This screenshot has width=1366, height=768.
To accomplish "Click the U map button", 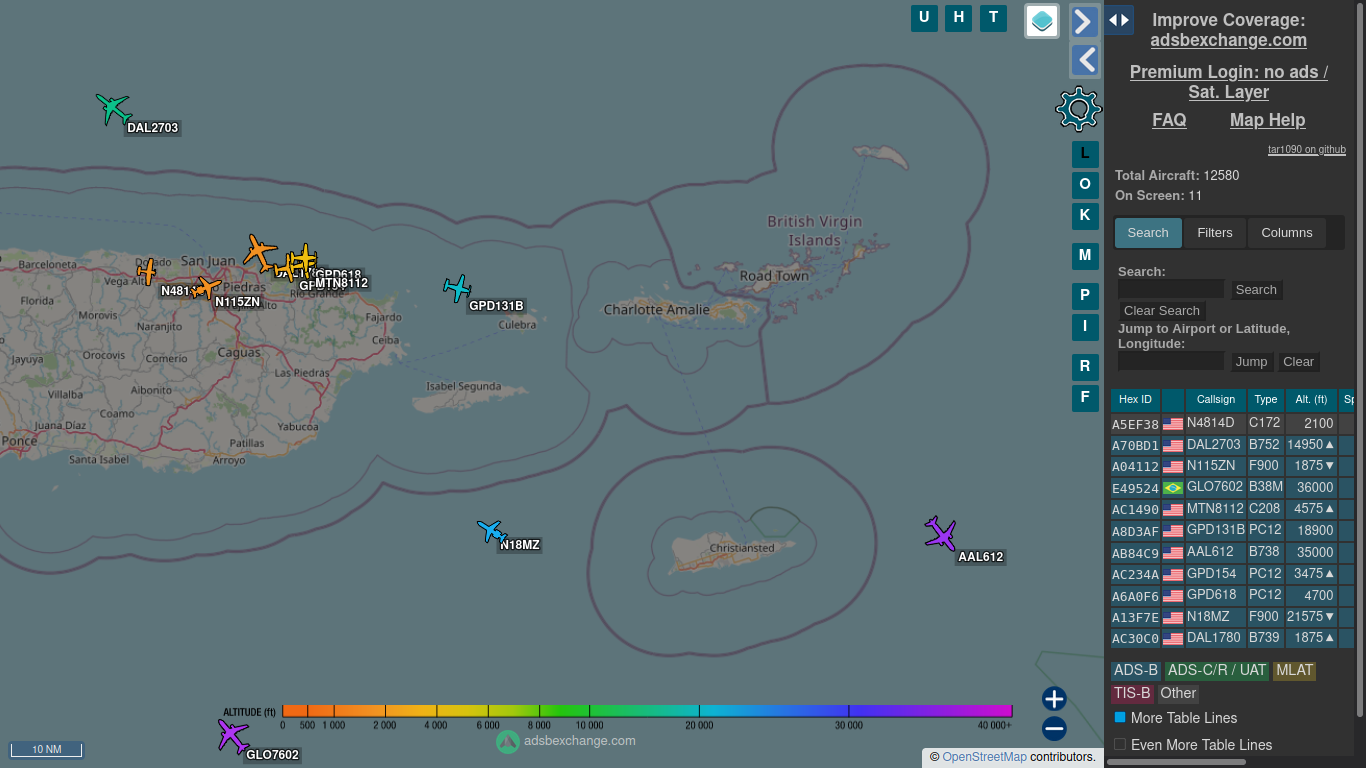I will 924,17.
